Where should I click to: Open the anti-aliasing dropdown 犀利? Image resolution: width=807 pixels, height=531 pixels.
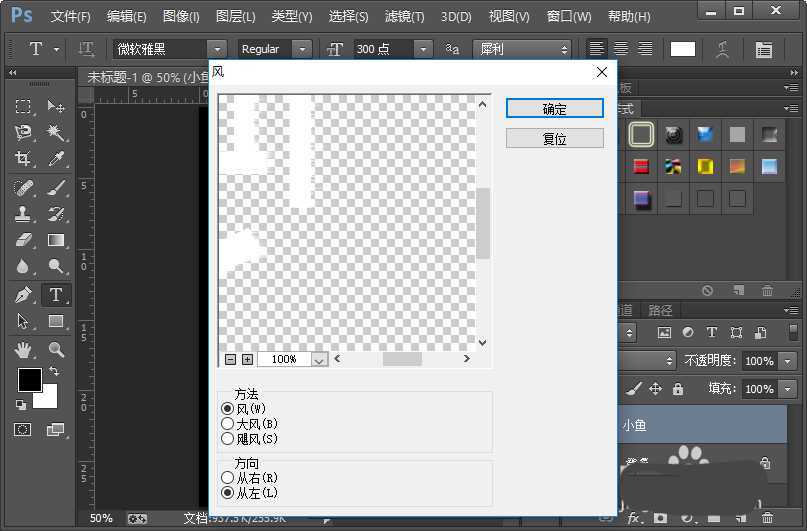pyautogui.click(x=564, y=49)
